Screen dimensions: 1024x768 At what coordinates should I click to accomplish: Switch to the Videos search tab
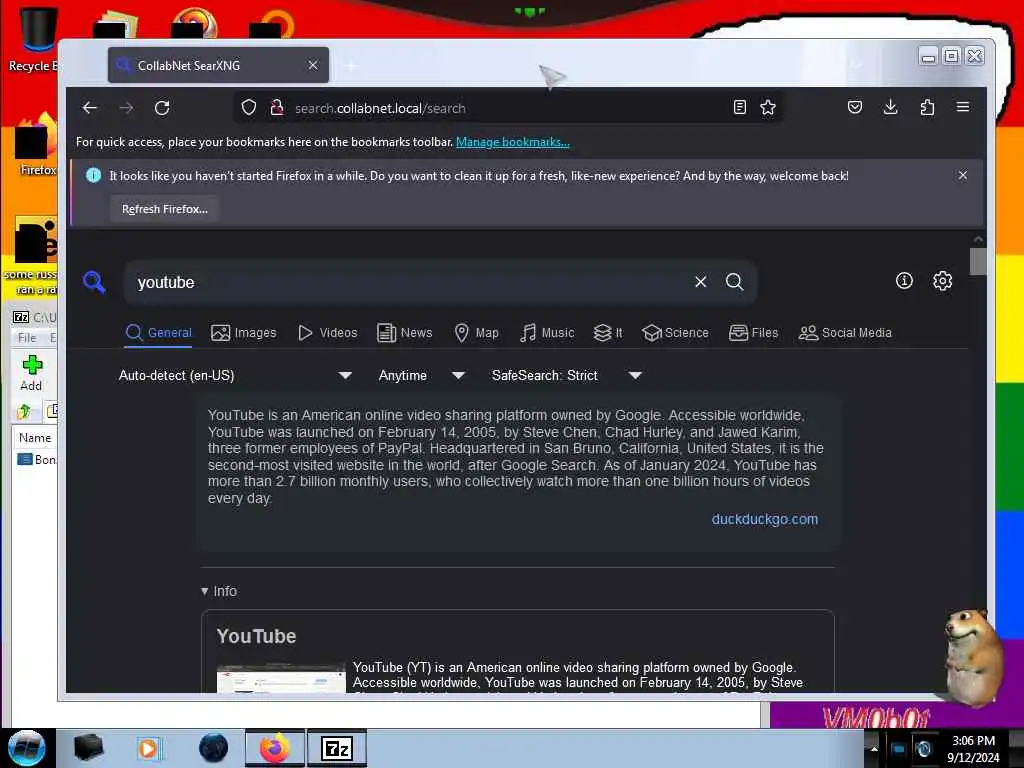pos(327,333)
